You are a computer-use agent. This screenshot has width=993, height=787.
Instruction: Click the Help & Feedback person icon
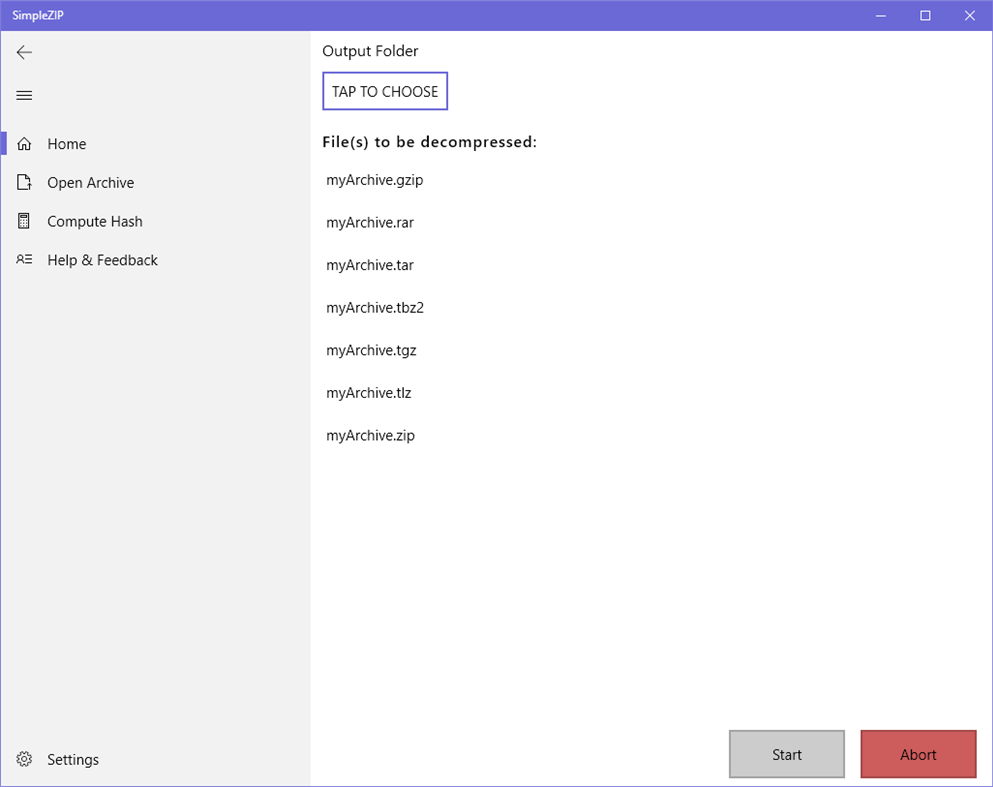(24, 259)
